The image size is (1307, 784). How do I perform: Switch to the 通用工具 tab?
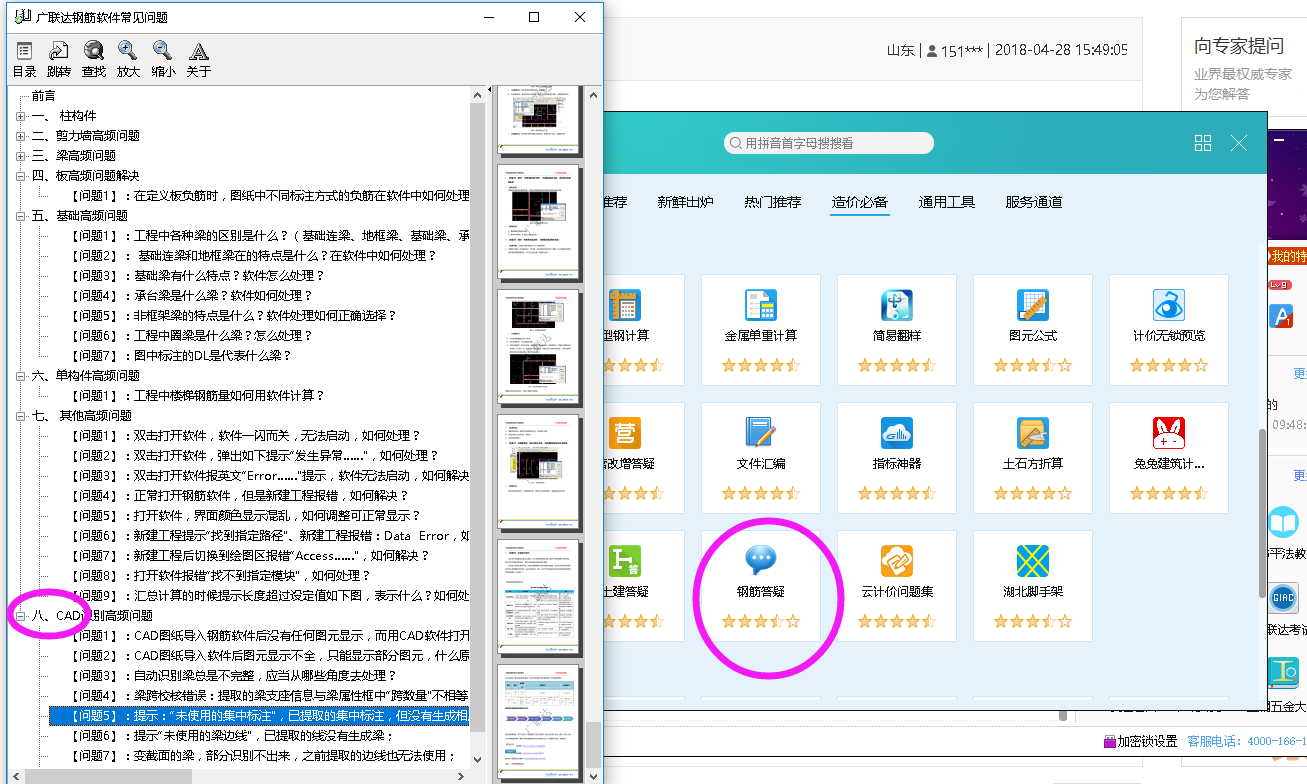pyautogui.click(x=947, y=202)
